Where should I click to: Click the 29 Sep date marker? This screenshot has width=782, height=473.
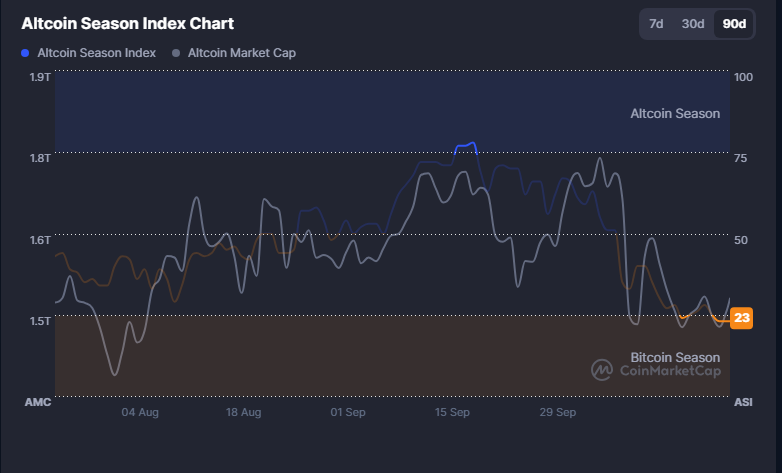(558, 412)
